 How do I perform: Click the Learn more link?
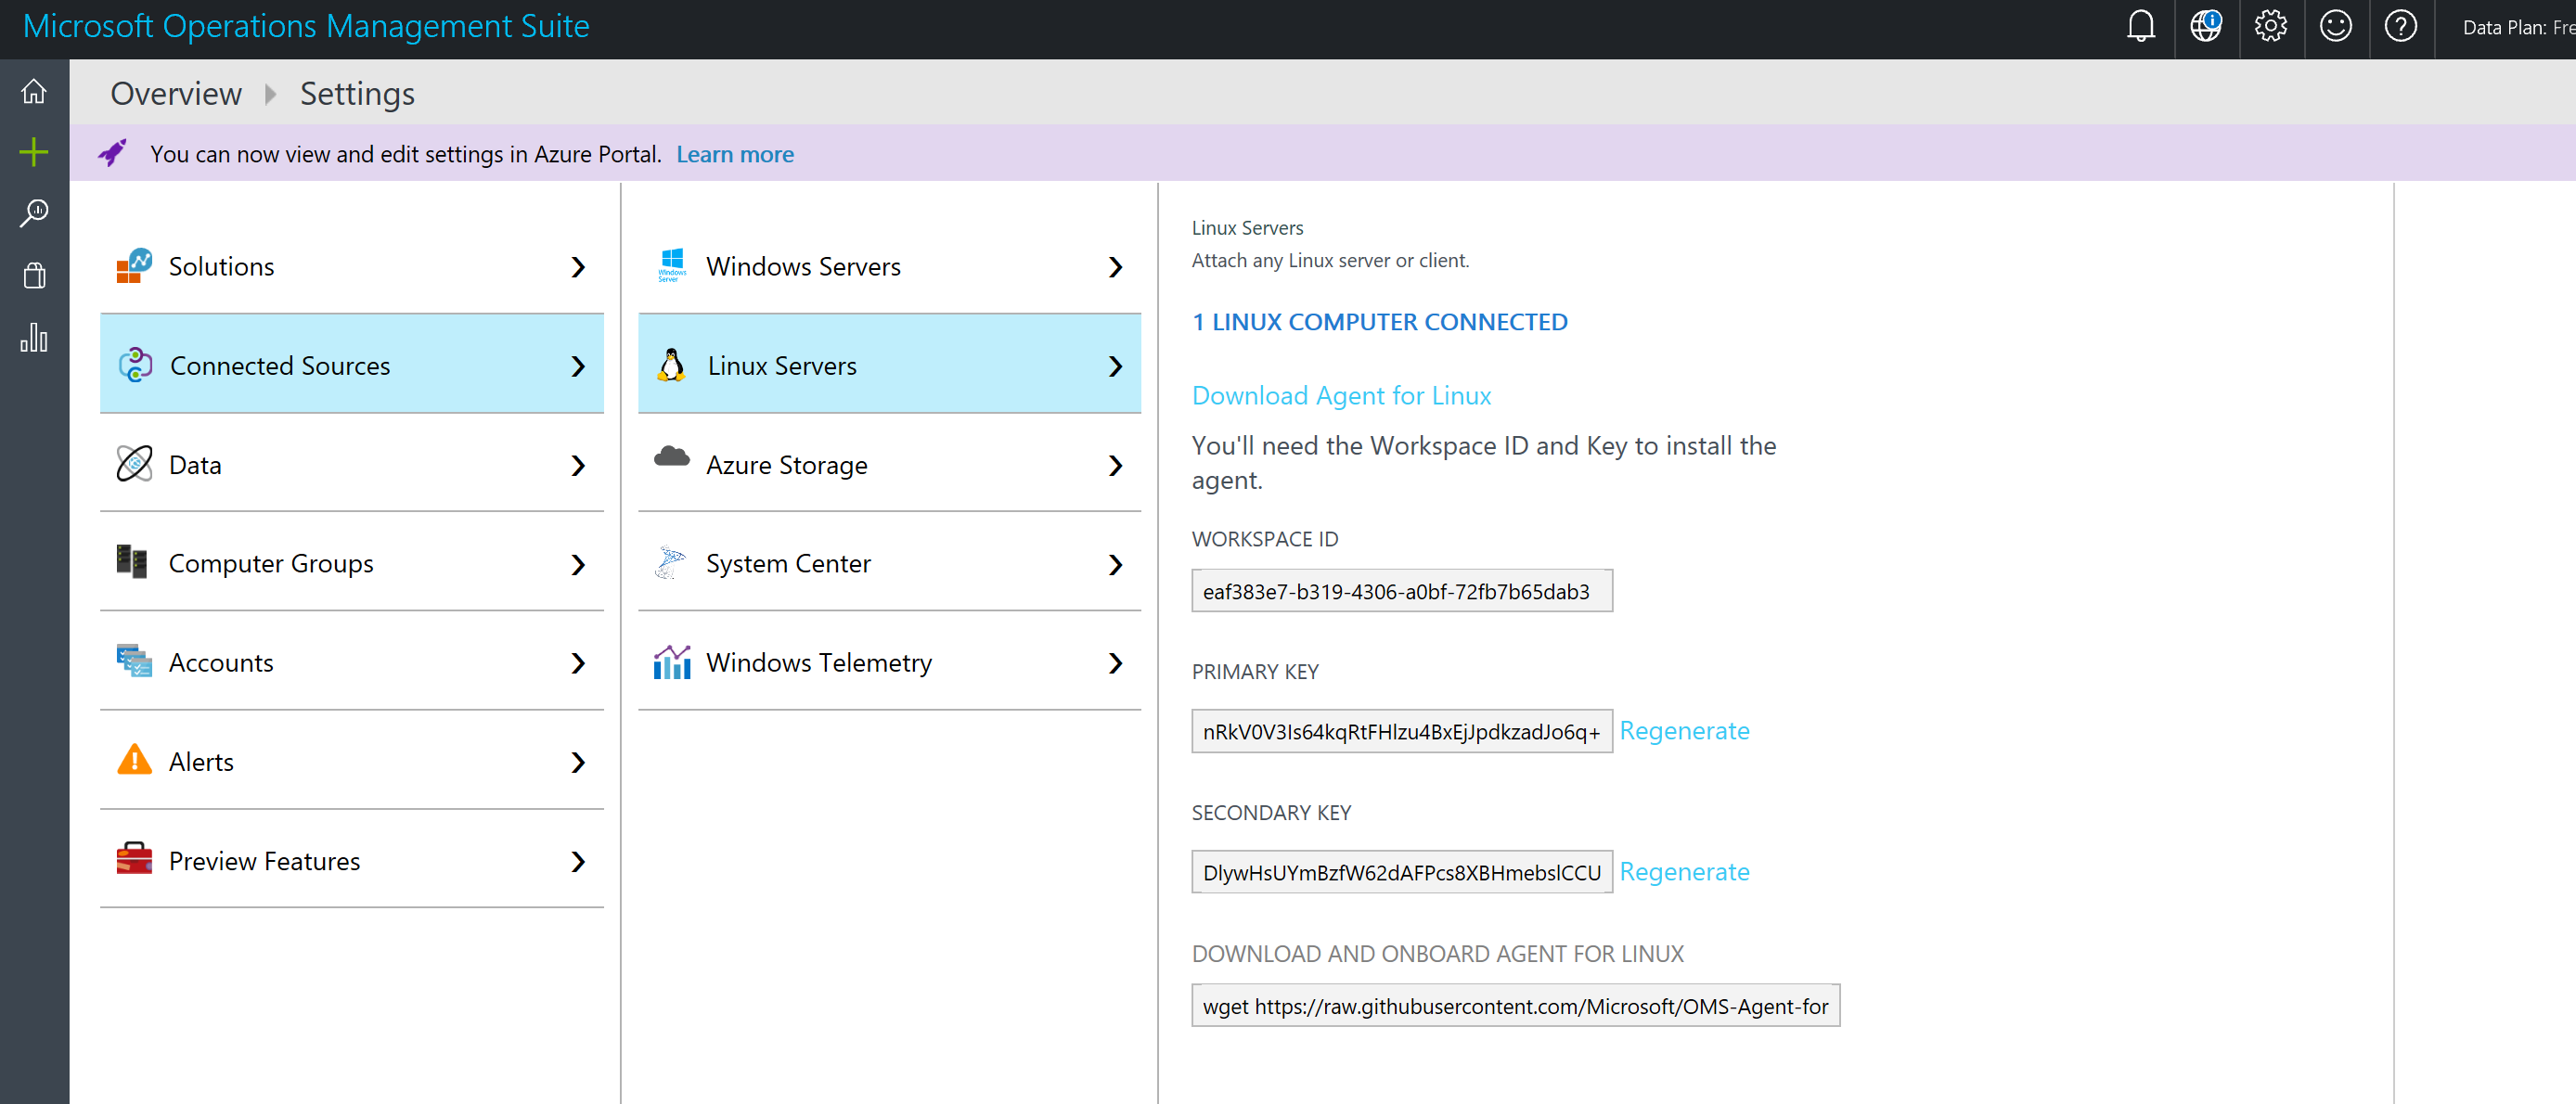(x=735, y=154)
